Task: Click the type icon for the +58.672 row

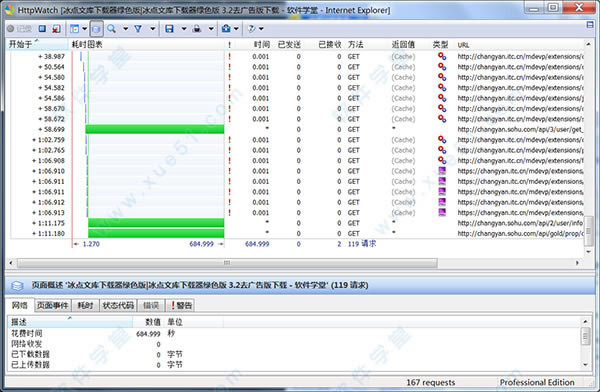Action: click(x=442, y=119)
